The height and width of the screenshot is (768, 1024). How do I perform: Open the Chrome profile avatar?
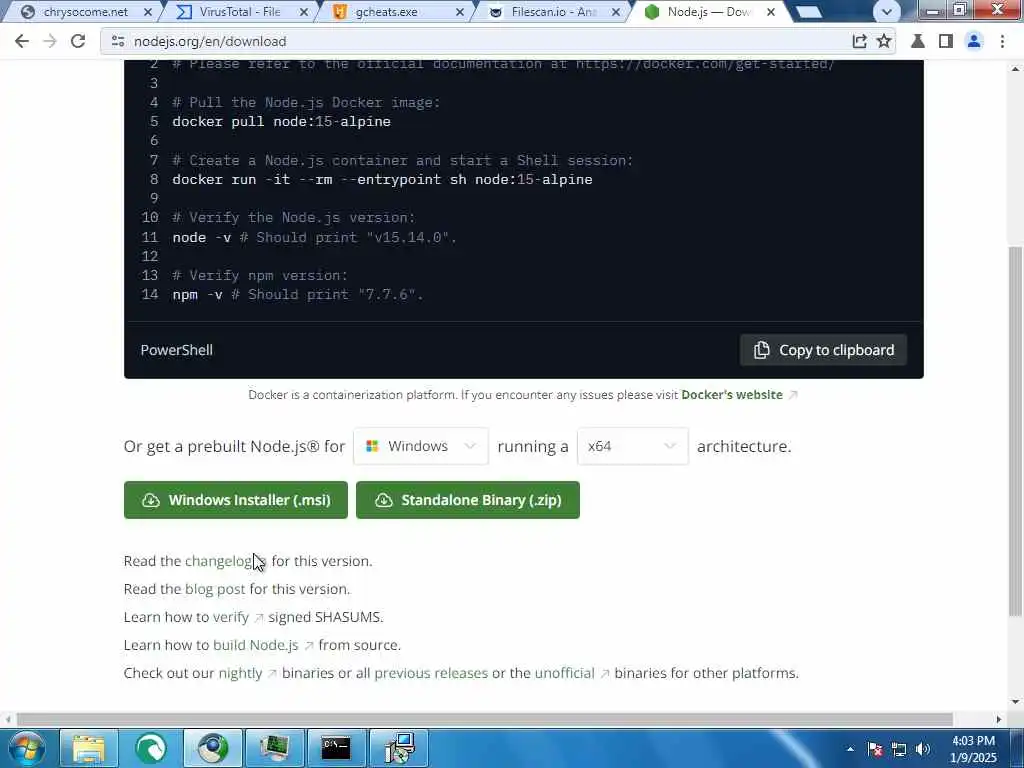(x=974, y=41)
